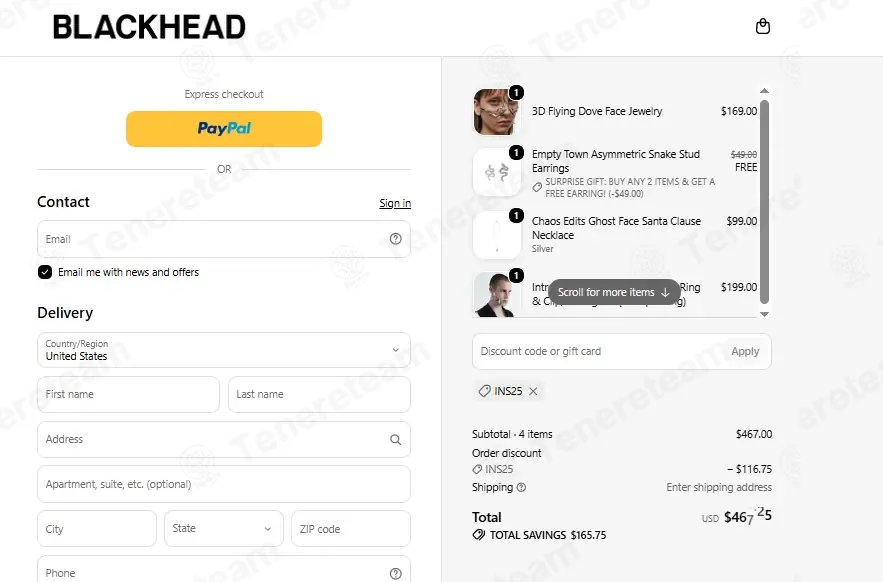Uncheck Email me with news and offers
This screenshot has width=883, height=582.
(45, 272)
